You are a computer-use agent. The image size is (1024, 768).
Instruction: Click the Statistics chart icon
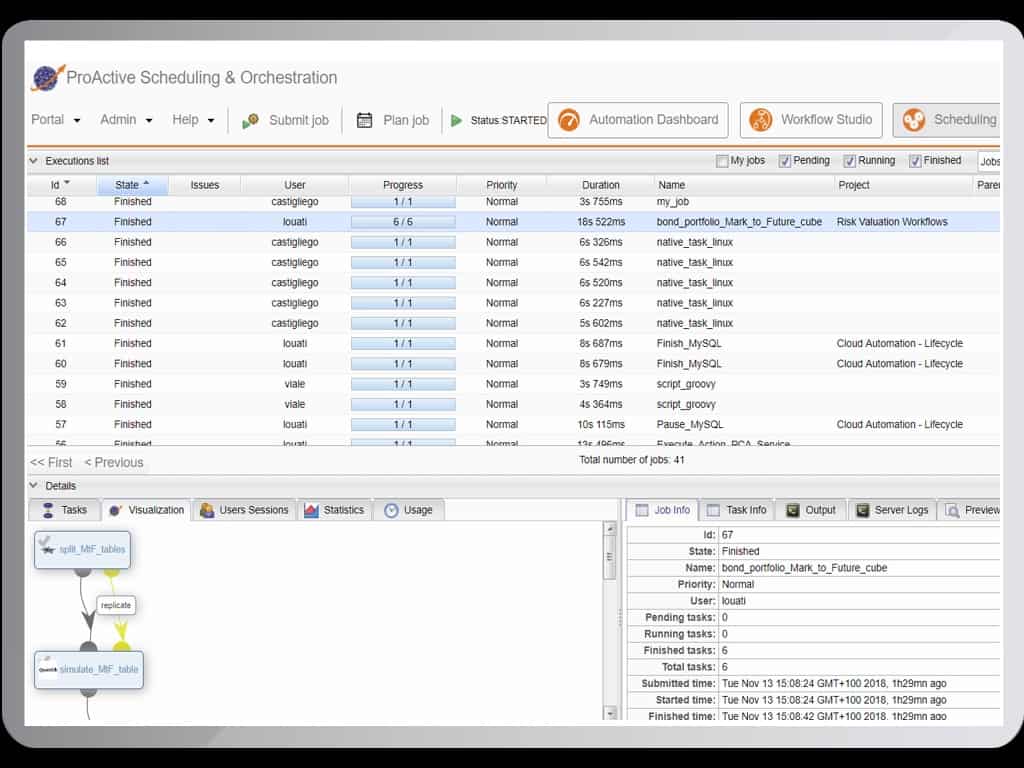click(312, 510)
